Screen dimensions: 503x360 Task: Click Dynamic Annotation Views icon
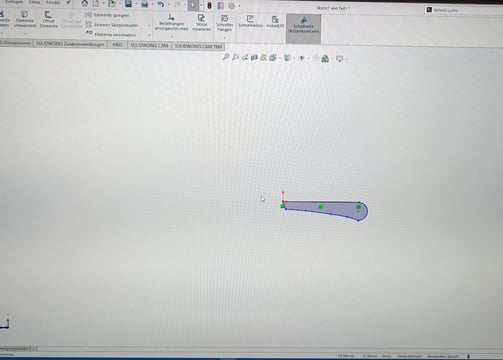click(264, 58)
